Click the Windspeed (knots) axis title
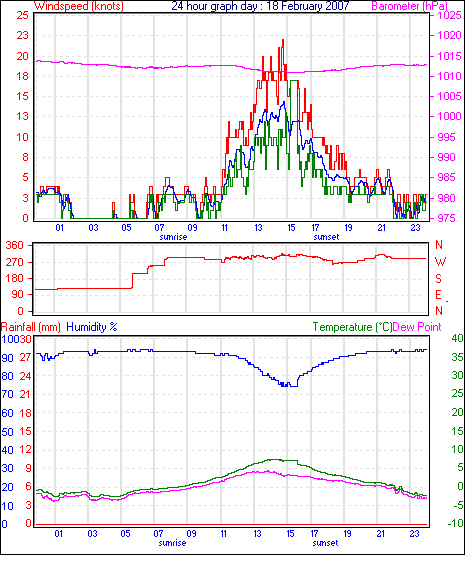 tap(79, 6)
